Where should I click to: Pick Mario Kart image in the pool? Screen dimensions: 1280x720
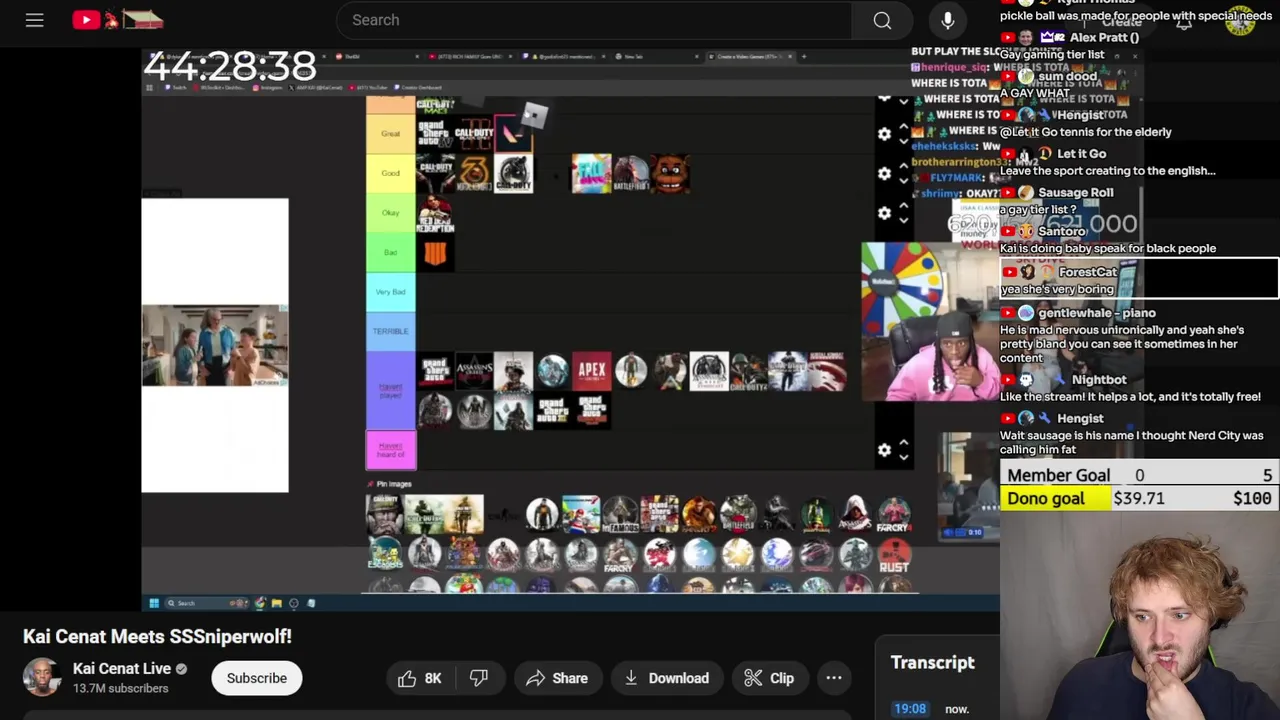[580, 514]
